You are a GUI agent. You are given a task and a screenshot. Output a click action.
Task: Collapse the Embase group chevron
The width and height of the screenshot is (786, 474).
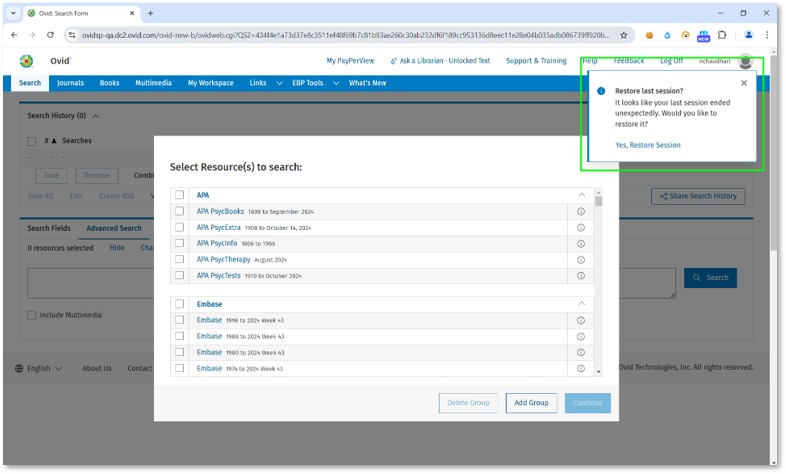pos(581,304)
